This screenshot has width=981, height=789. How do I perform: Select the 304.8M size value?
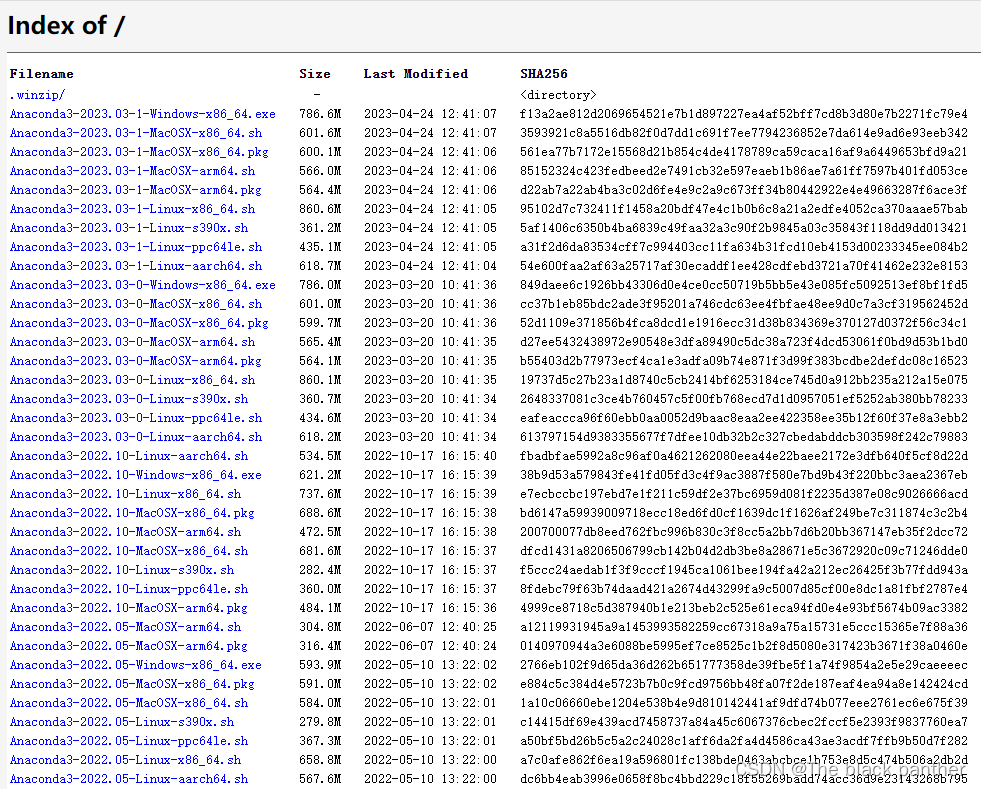320,627
